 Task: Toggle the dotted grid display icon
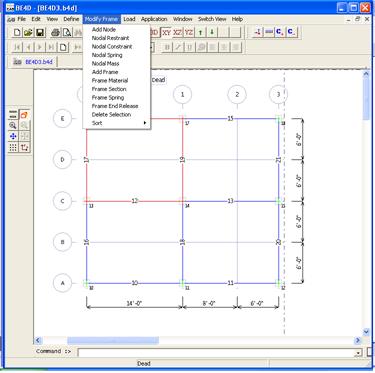pyautogui.click(x=13, y=147)
